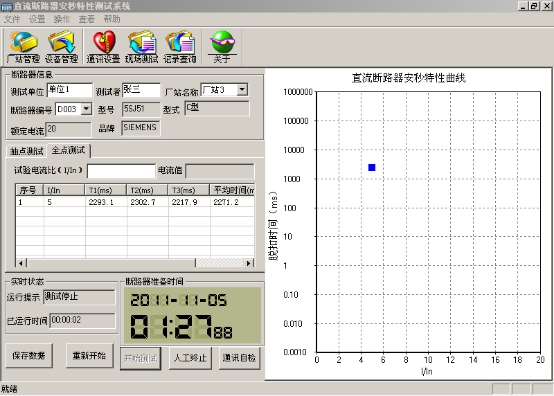Expand the 厂站名称 station name dropdown
Viewport: 554px width, 396px height.
click(x=242, y=89)
